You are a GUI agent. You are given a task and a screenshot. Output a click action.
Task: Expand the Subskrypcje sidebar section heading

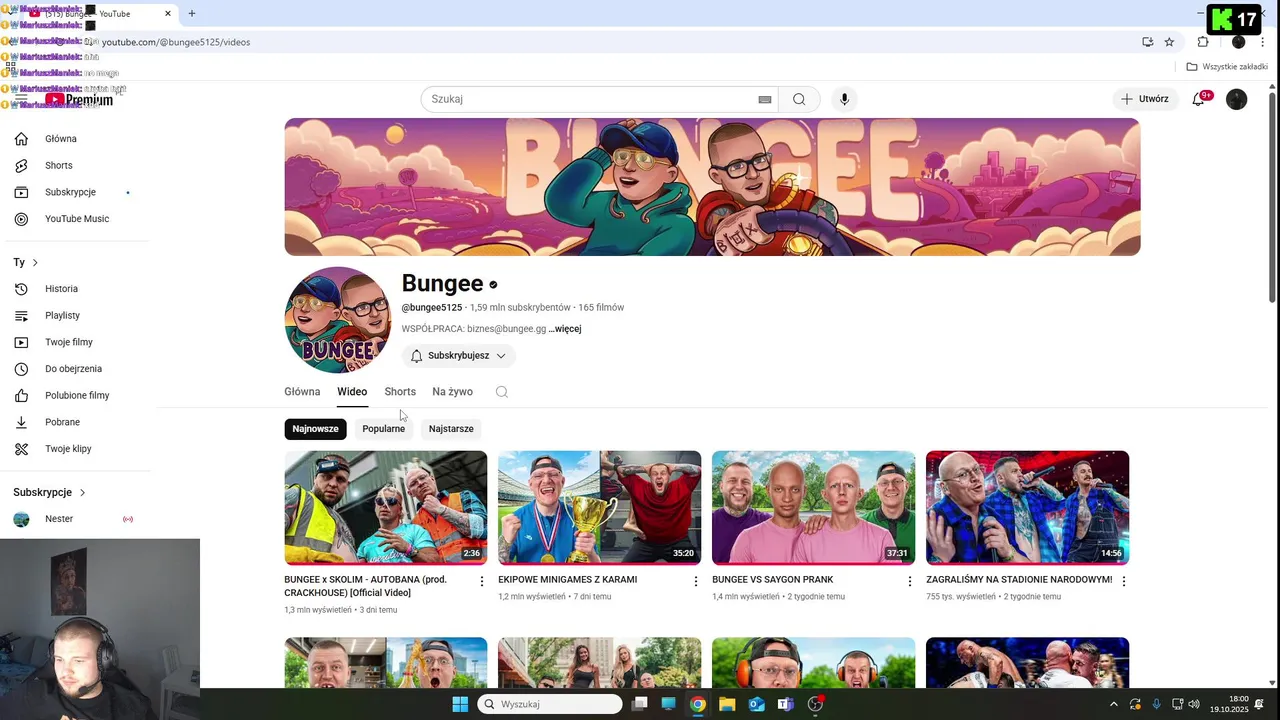[x=49, y=493]
